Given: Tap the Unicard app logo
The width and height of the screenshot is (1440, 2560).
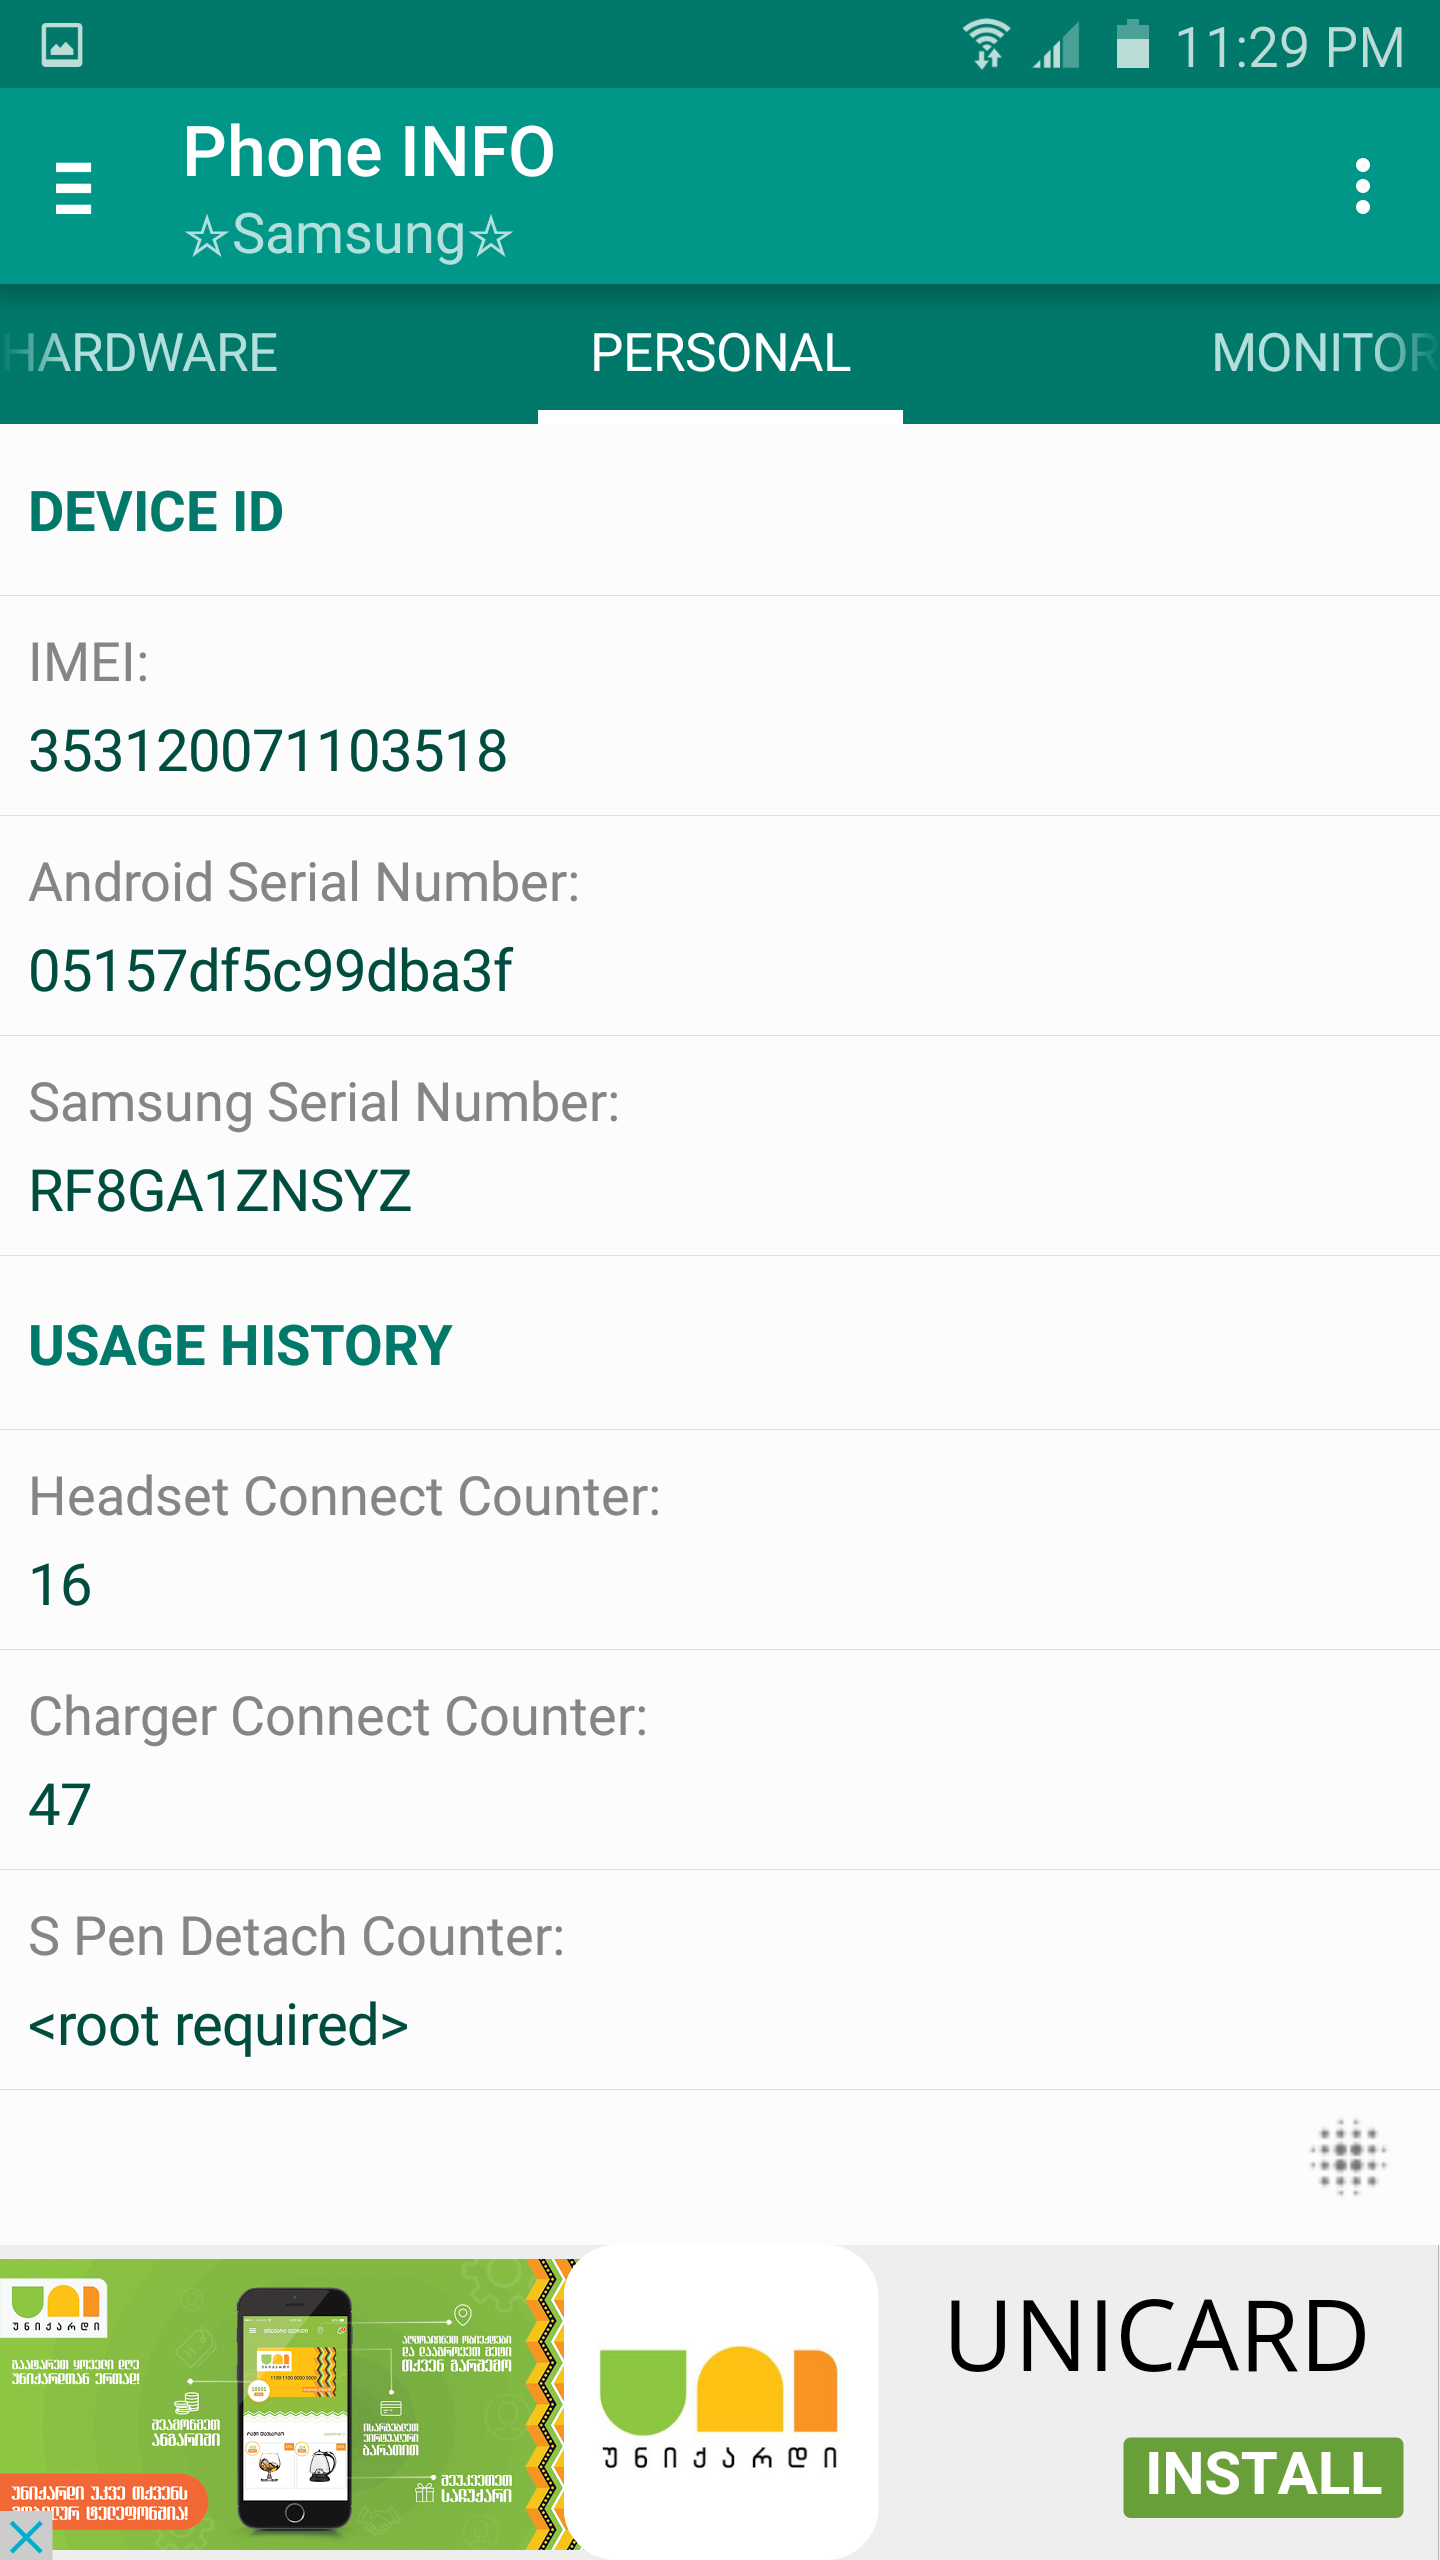Looking at the screenshot, I should coord(720,2400).
